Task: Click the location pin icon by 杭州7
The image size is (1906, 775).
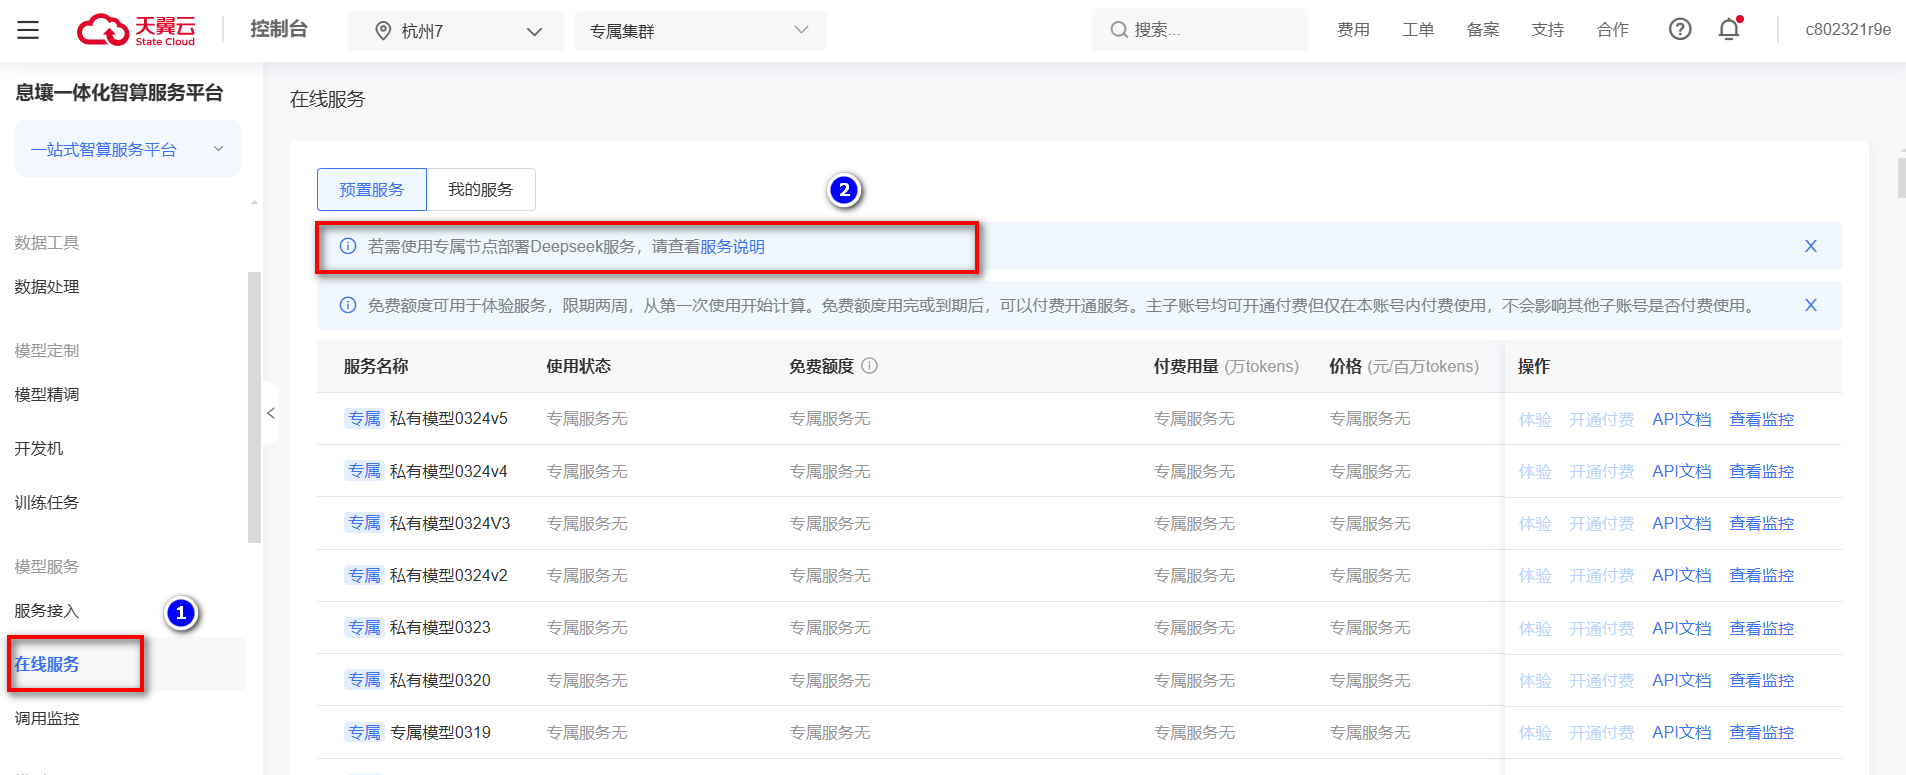Action: (x=383, y=31)
